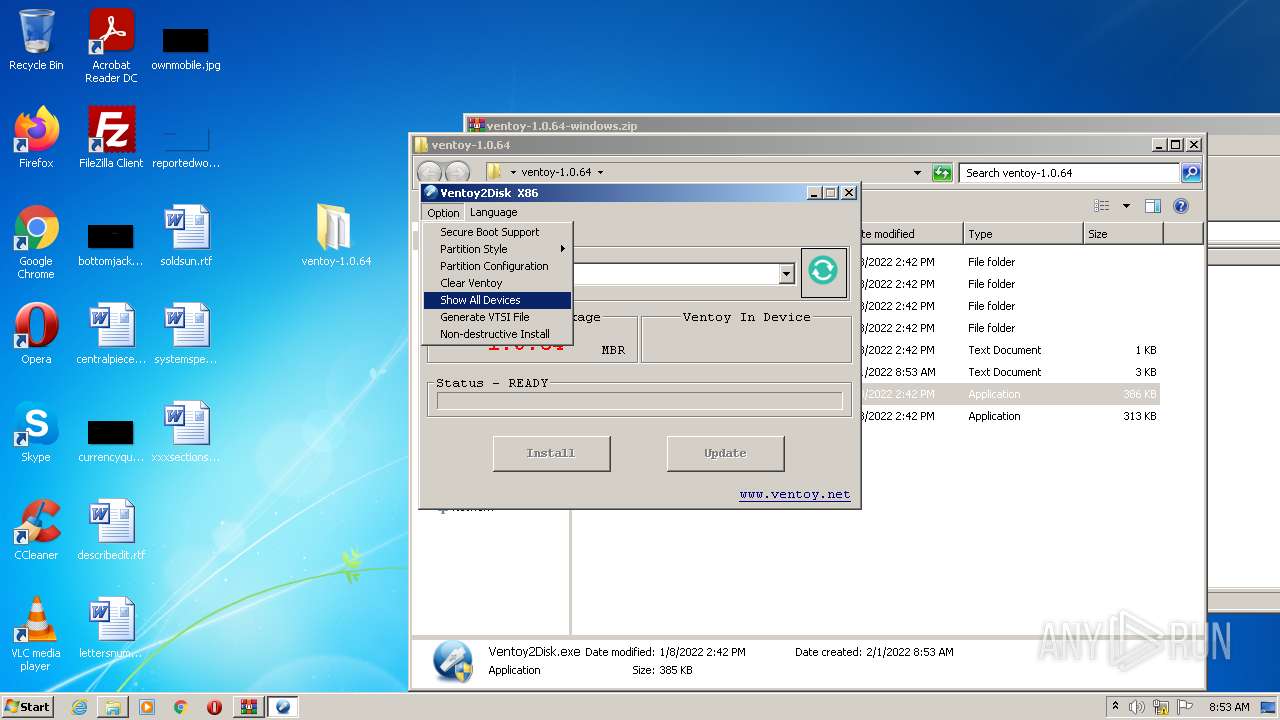Select describedit.rtf desktop document
The height and width of the screenshot is (720, 1280).
pos(111,530)
